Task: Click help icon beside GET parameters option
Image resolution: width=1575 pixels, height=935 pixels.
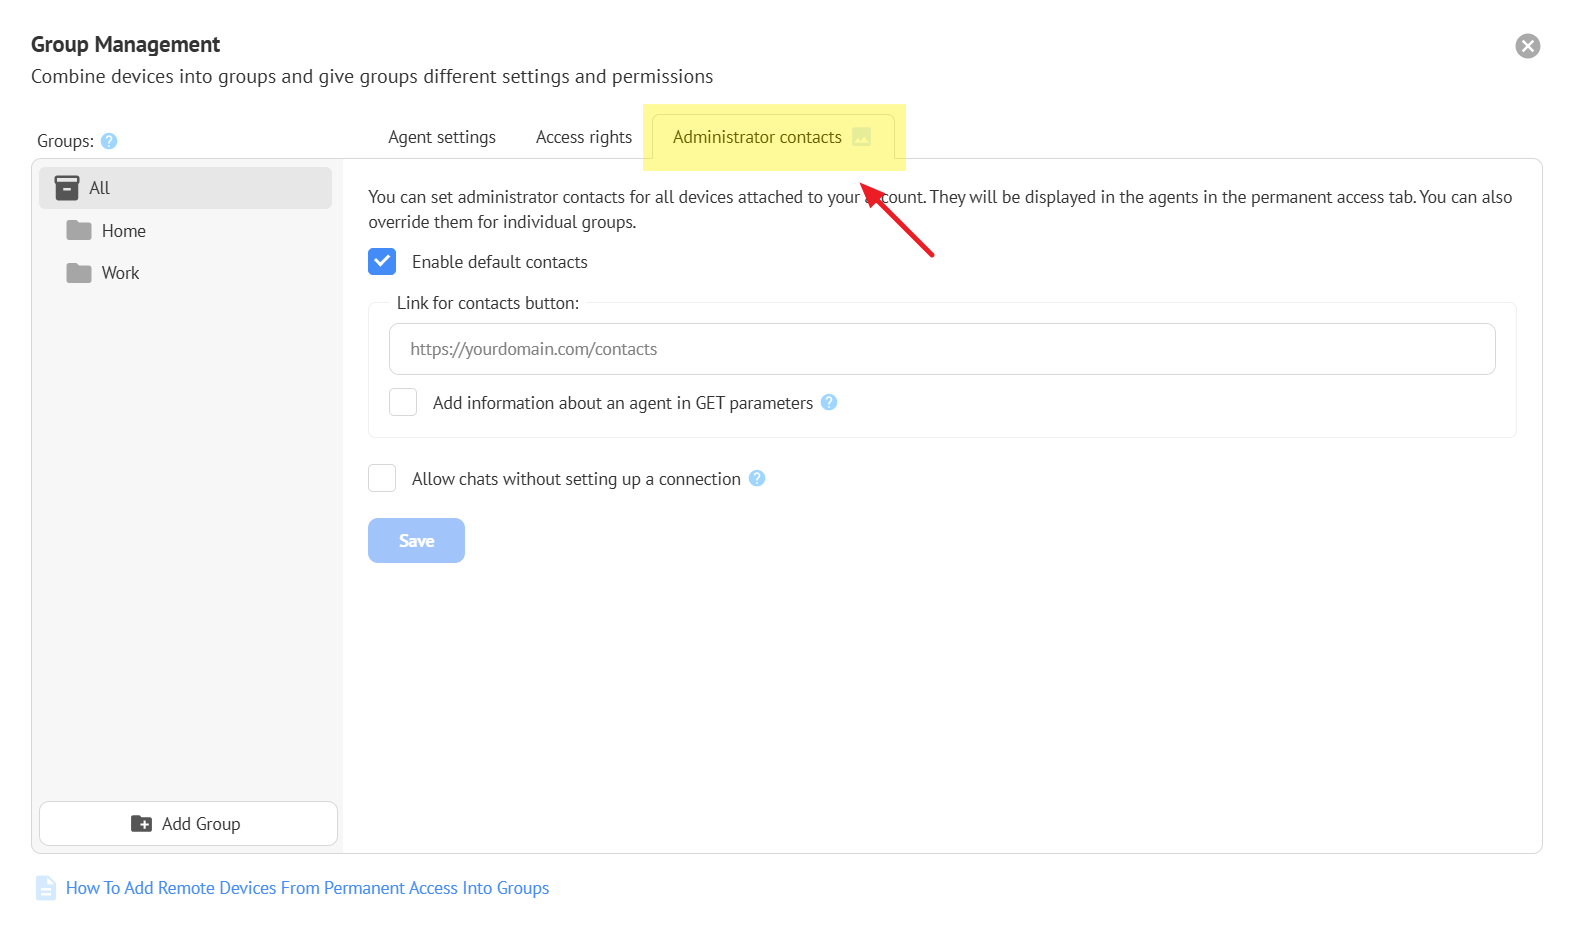Action: point(829,402)
